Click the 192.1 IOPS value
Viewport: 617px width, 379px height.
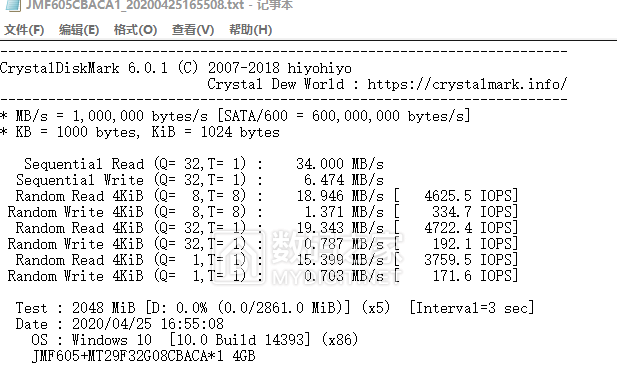[x=474, y=244]
